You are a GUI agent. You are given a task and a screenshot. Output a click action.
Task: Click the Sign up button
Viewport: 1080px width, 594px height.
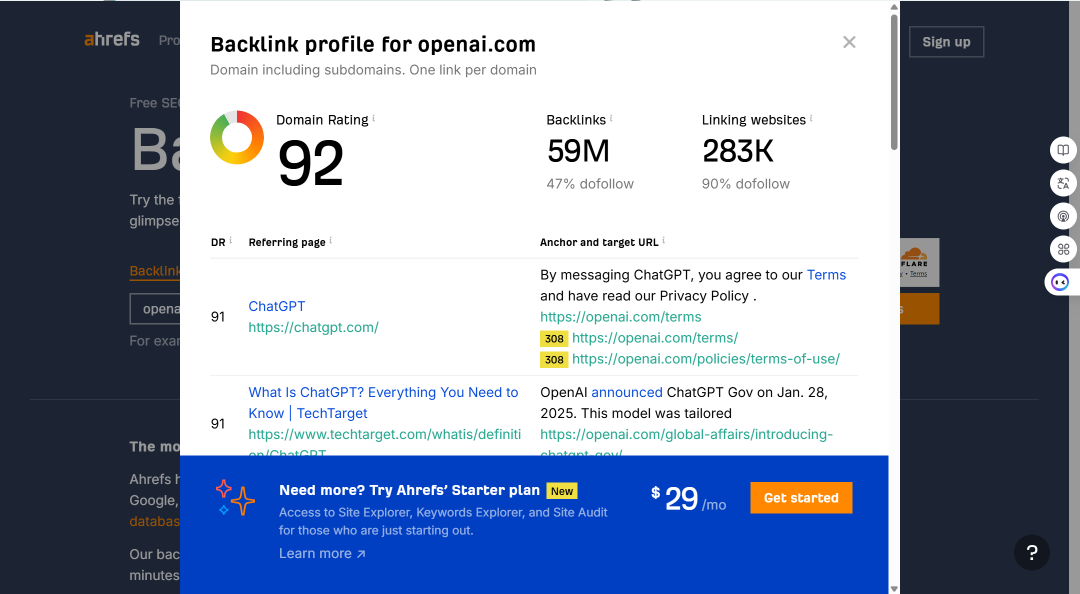[946, 42]
